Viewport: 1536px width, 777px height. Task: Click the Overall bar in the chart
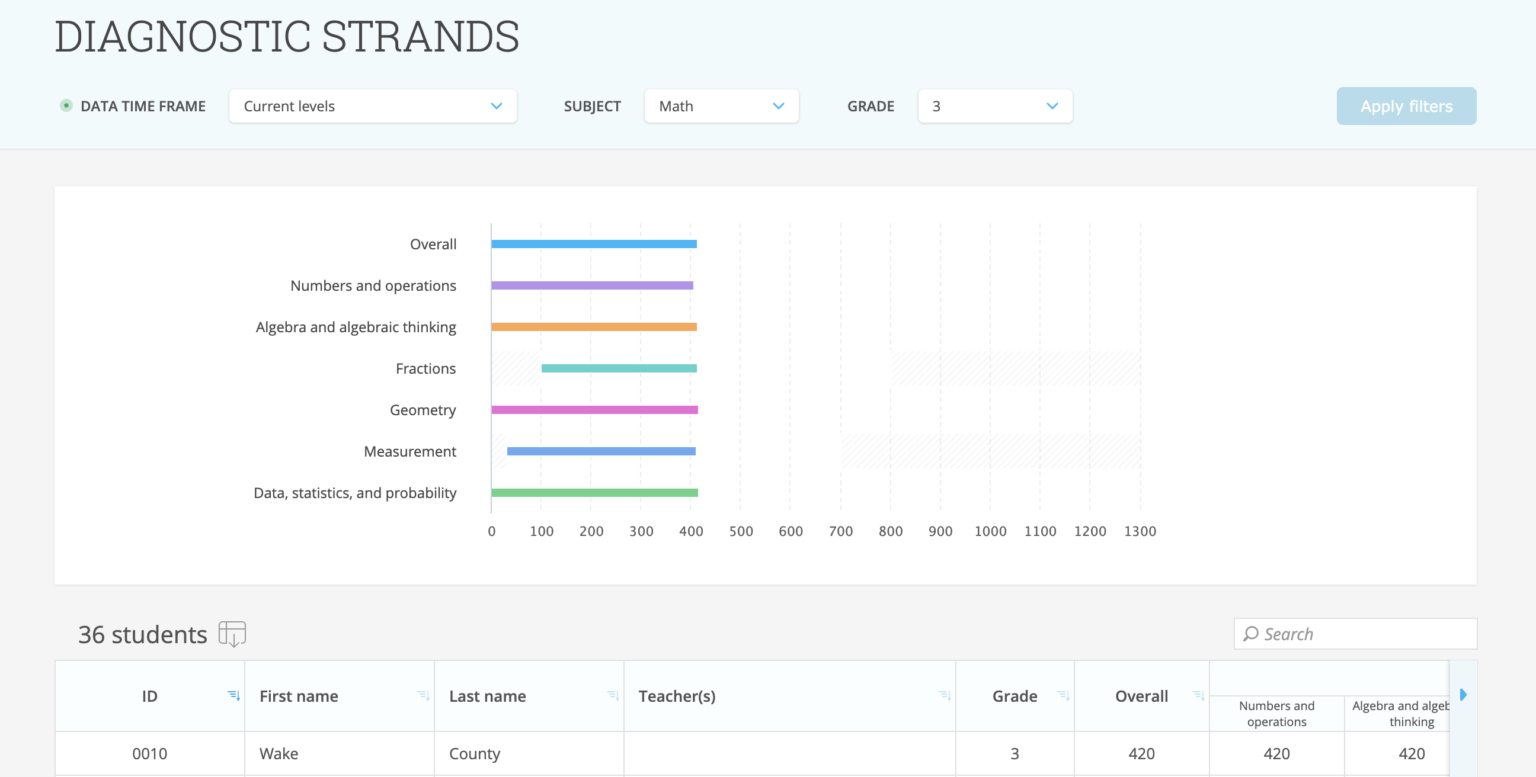593,243
